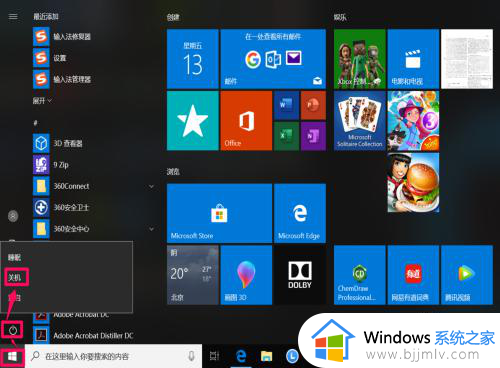This screenshot has width=500, height=368.
Task: Open the Mail (邮件) tile
Action: click(x=273, y=59)
